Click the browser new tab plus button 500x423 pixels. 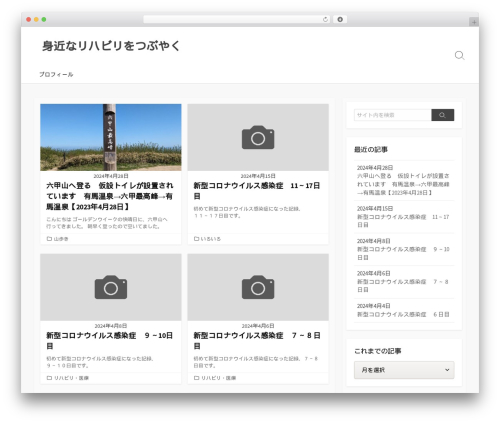(474, 22)
